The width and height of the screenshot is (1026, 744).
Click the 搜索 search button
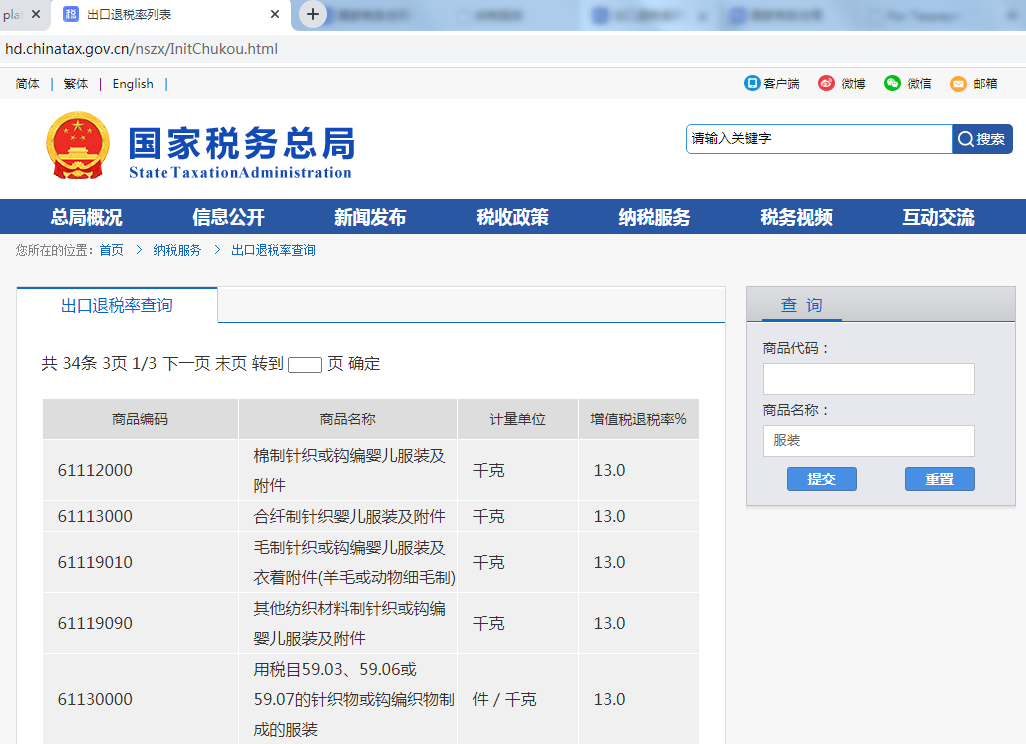[x=982, y=139]
